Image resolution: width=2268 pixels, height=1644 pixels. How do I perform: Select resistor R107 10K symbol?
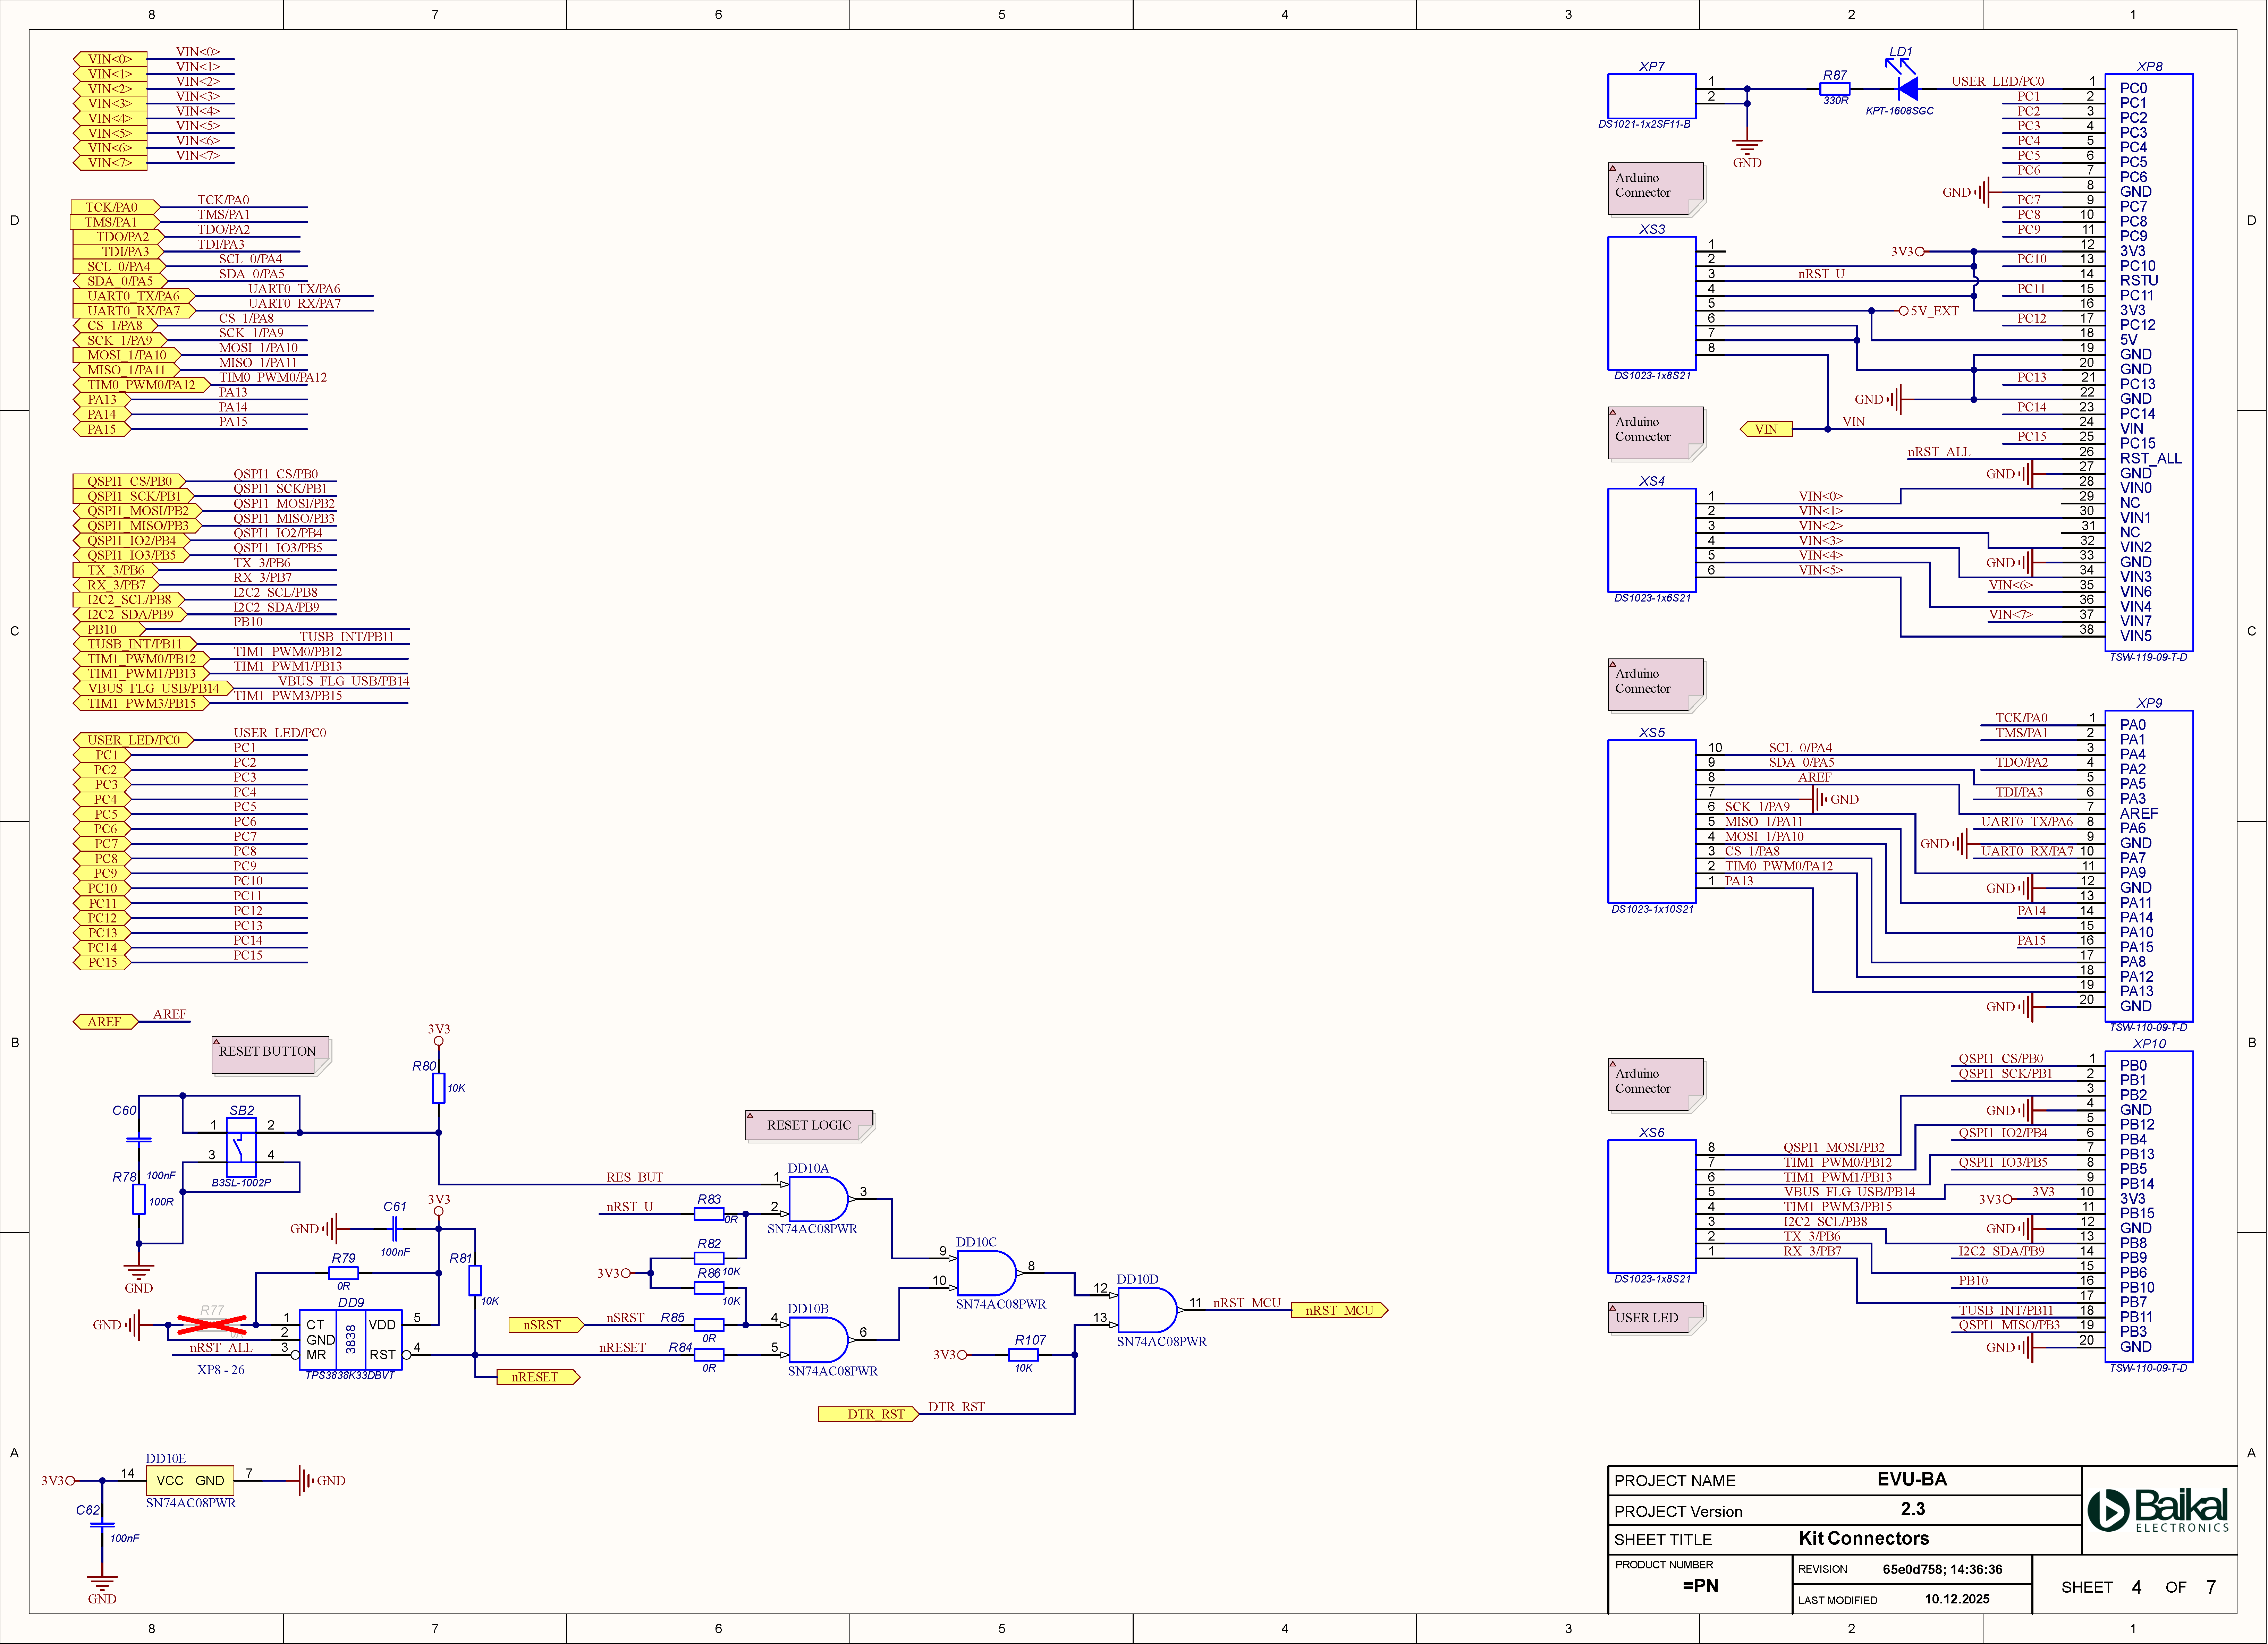click(x=1023, y=1355)
